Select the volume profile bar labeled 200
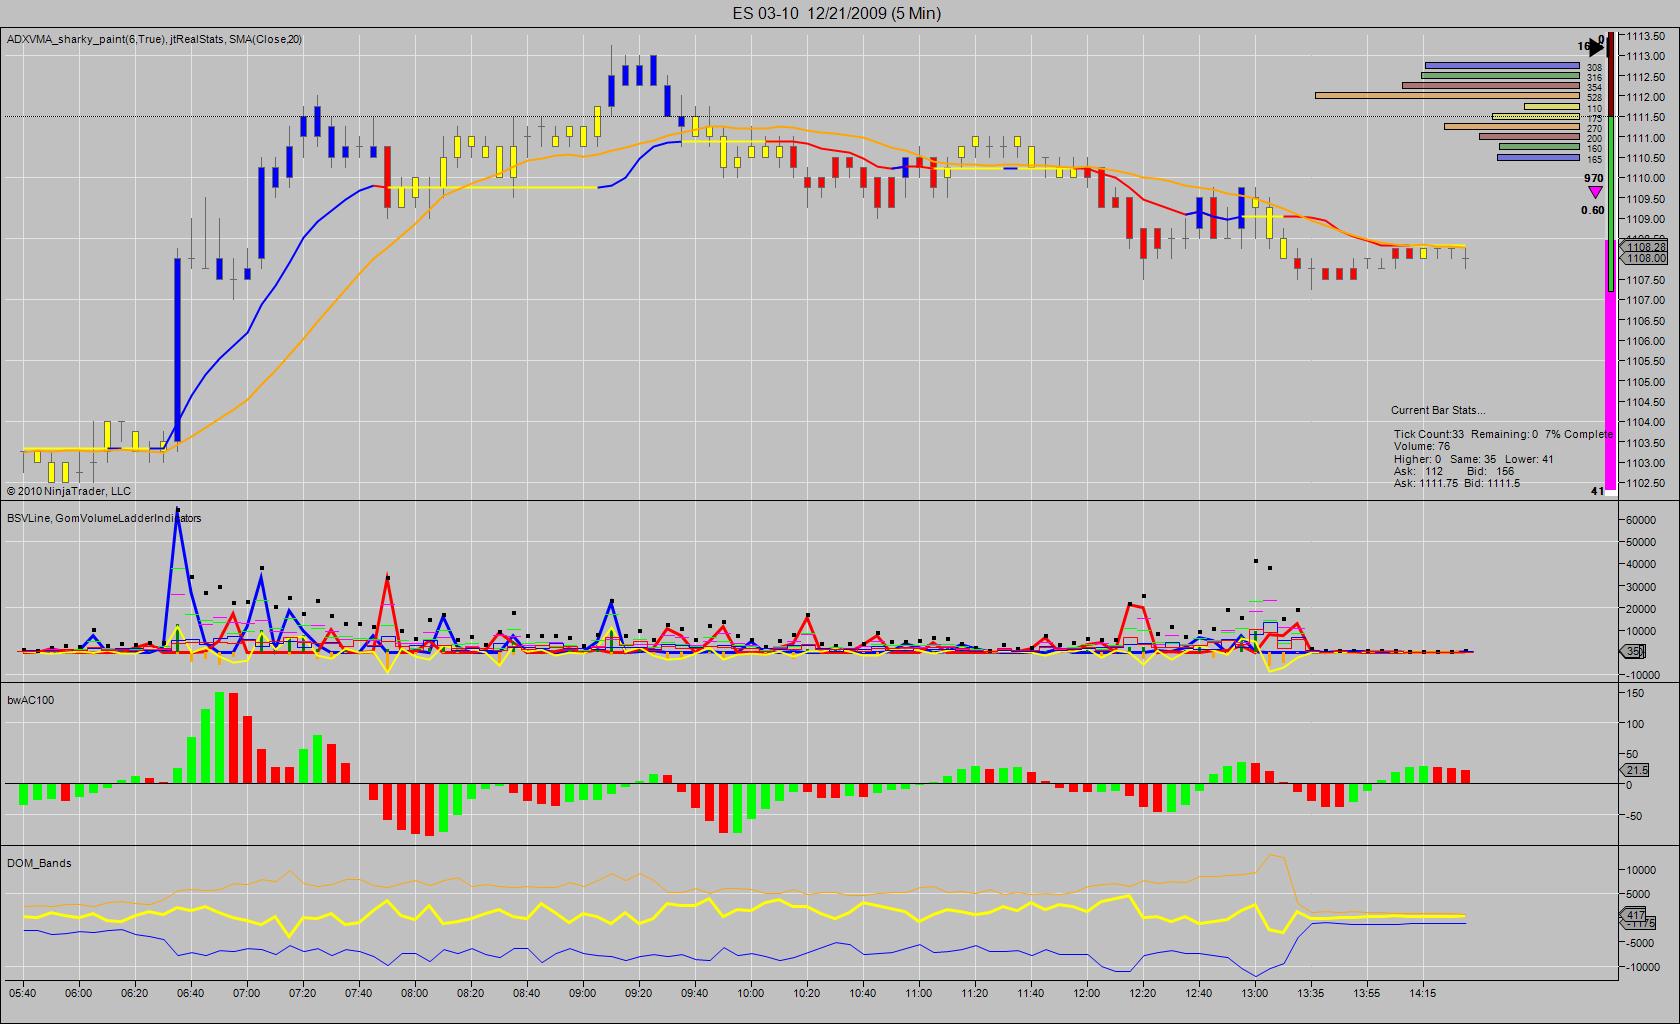This screenshot has height=1024, width=1680. (x=1529, y=137)
